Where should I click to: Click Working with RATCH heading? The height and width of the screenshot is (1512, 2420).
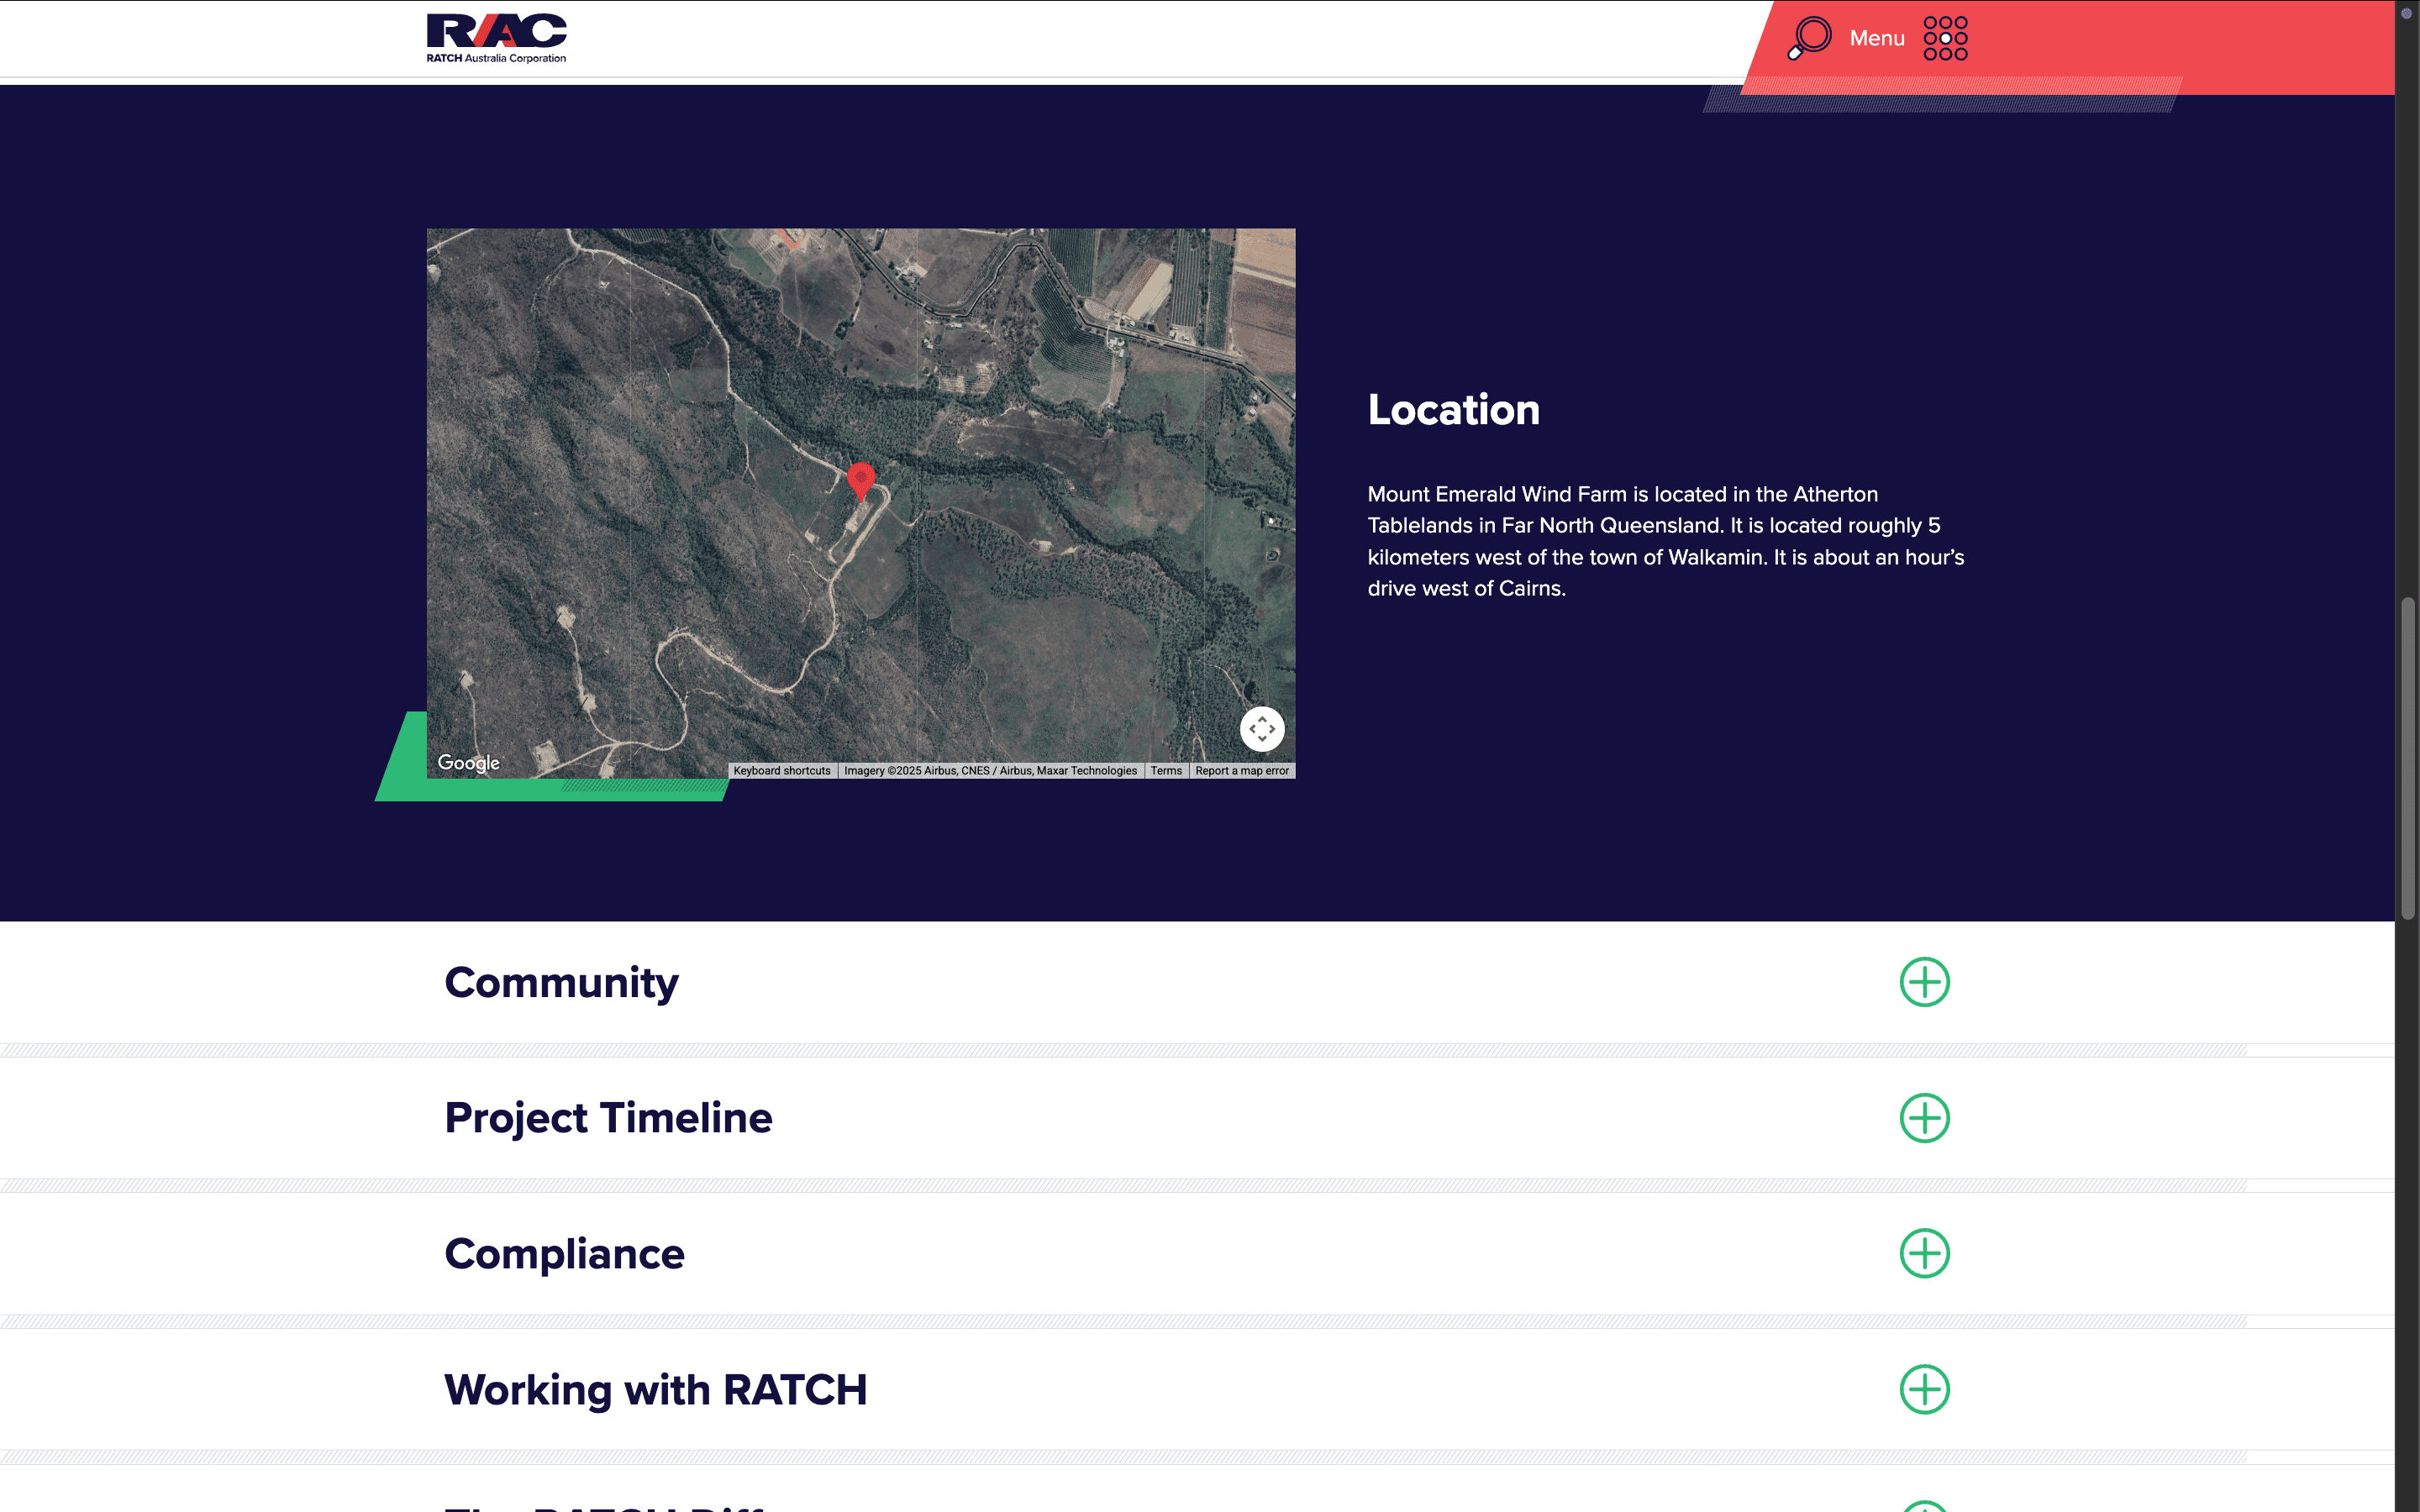(655, 1390)
